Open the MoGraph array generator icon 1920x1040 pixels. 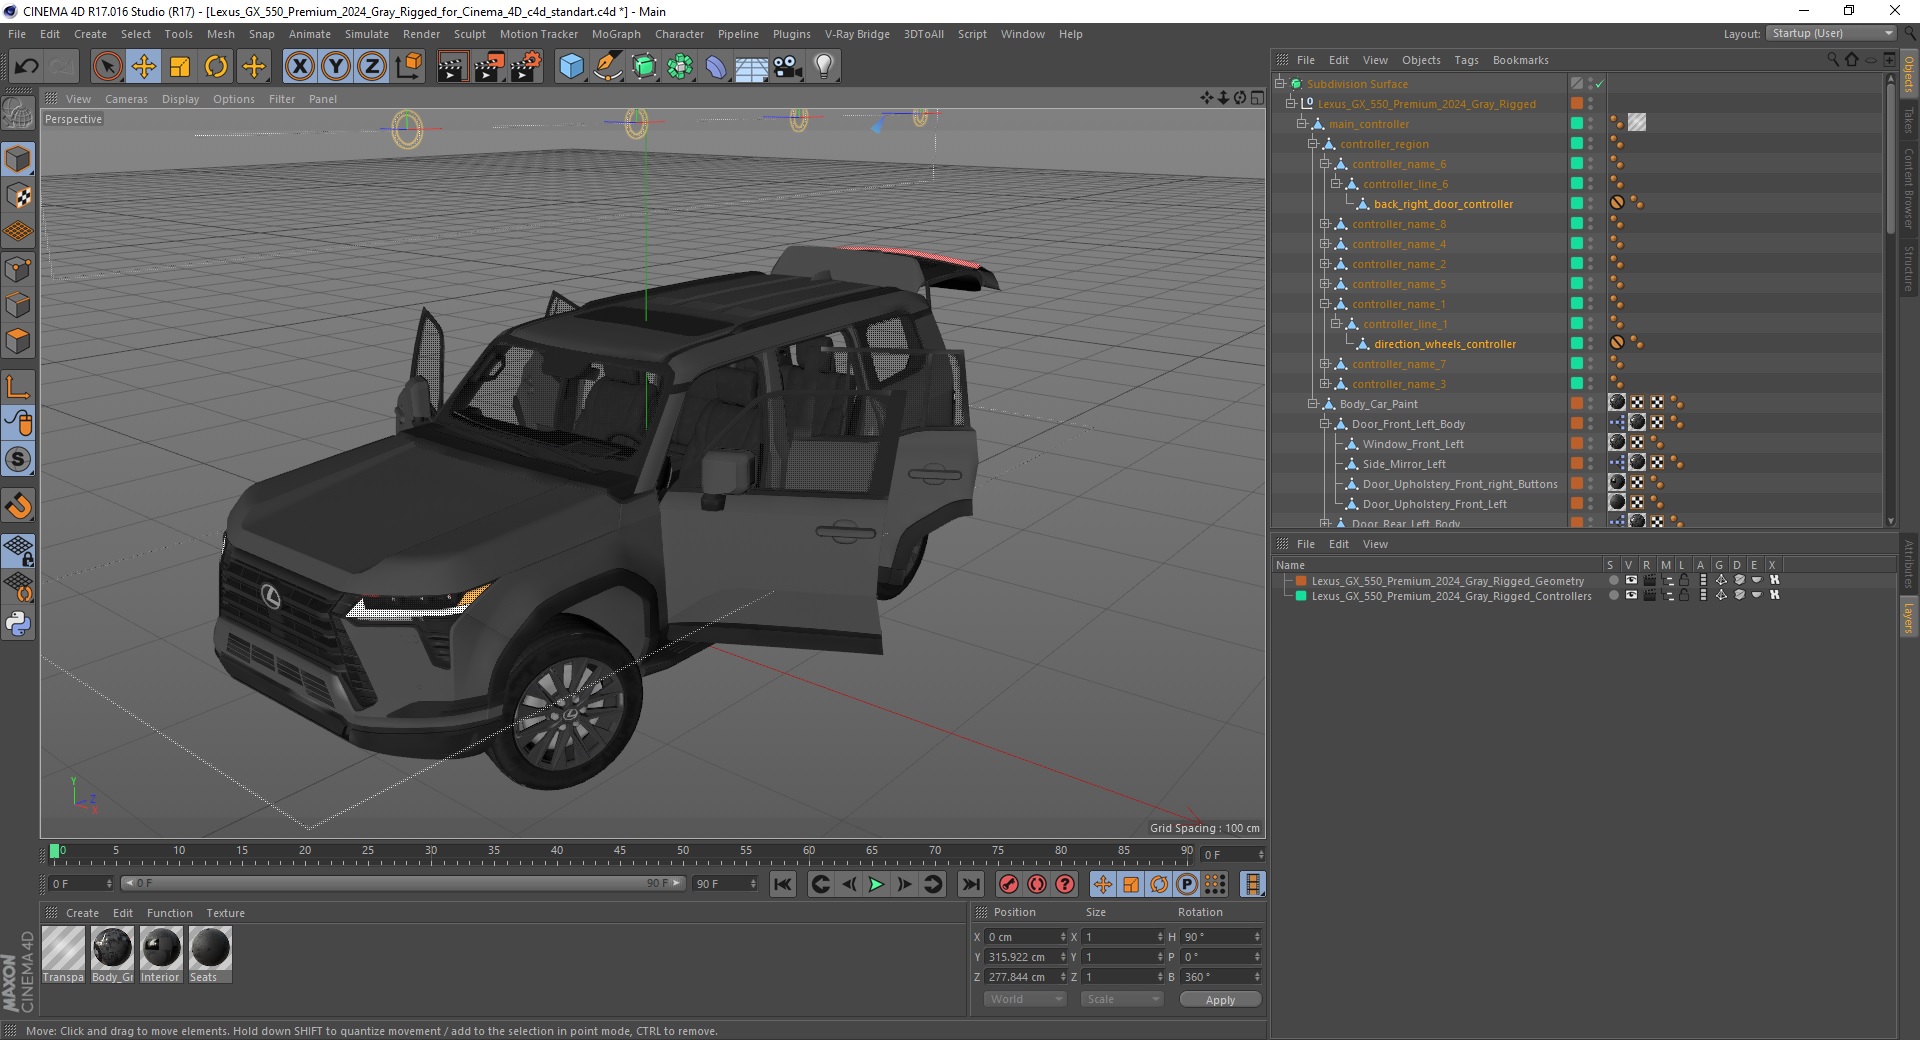click(x=680, y=67)
